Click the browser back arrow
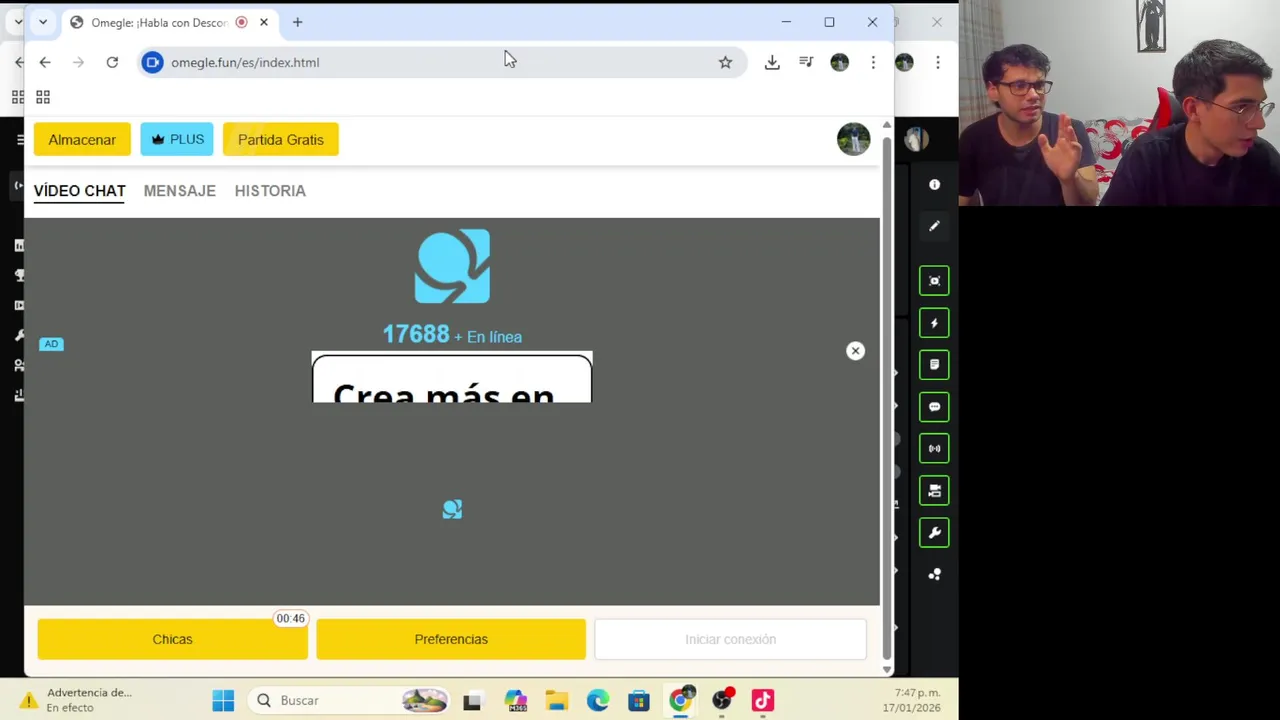Image resolution: width=1280 pixels, height=720 pixels. tap(45, 62)
